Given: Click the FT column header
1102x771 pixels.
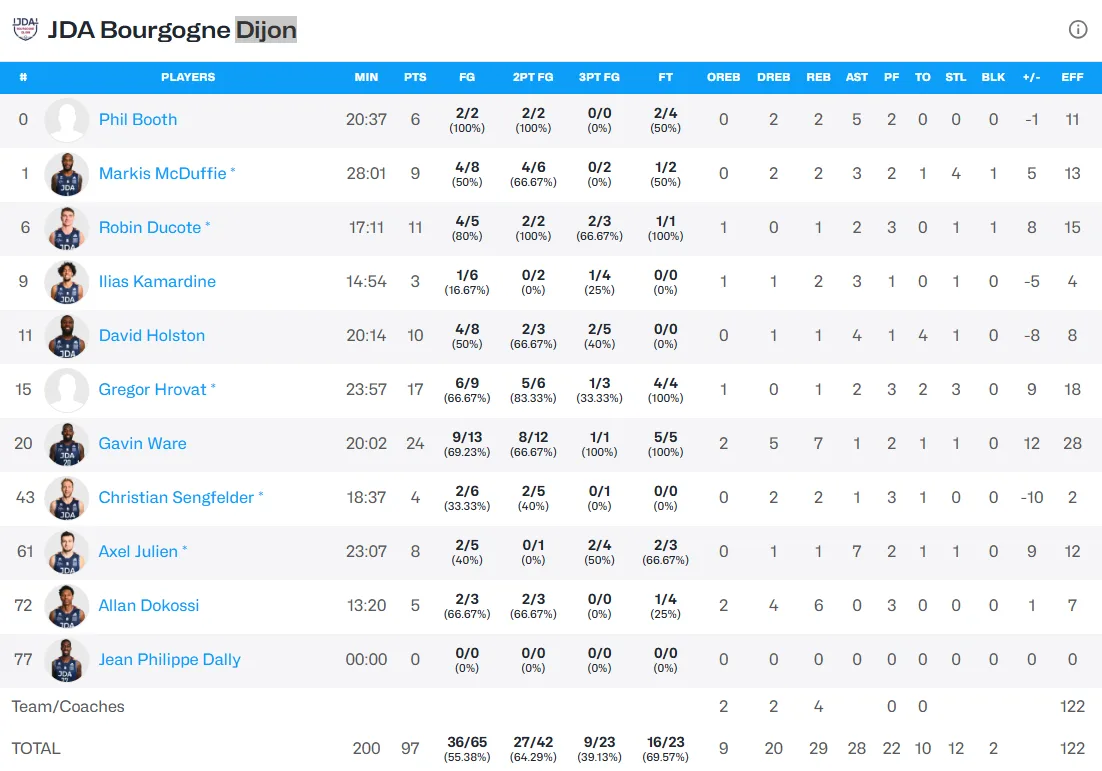Looking at the screenshot, I should coord(666,77).
